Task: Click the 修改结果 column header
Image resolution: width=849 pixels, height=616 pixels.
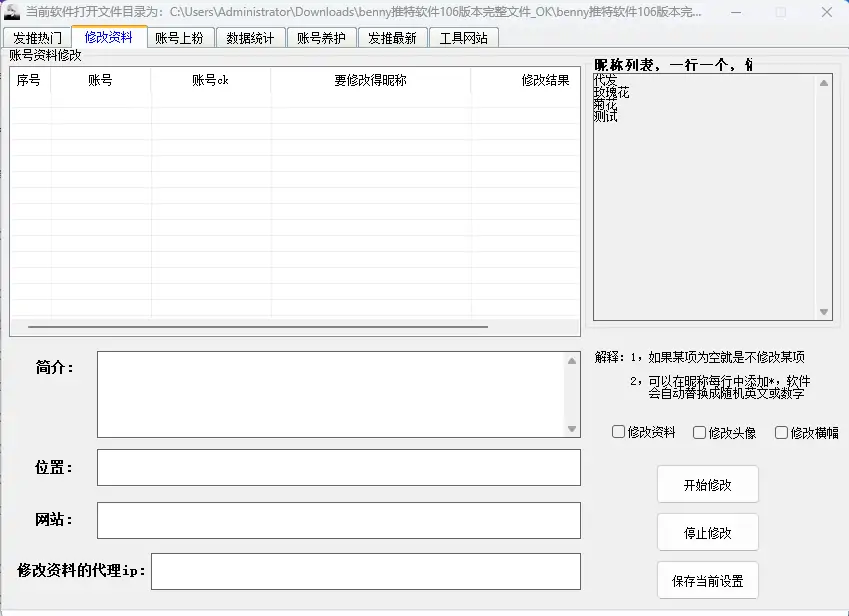Action: click(x=524, y=81)
